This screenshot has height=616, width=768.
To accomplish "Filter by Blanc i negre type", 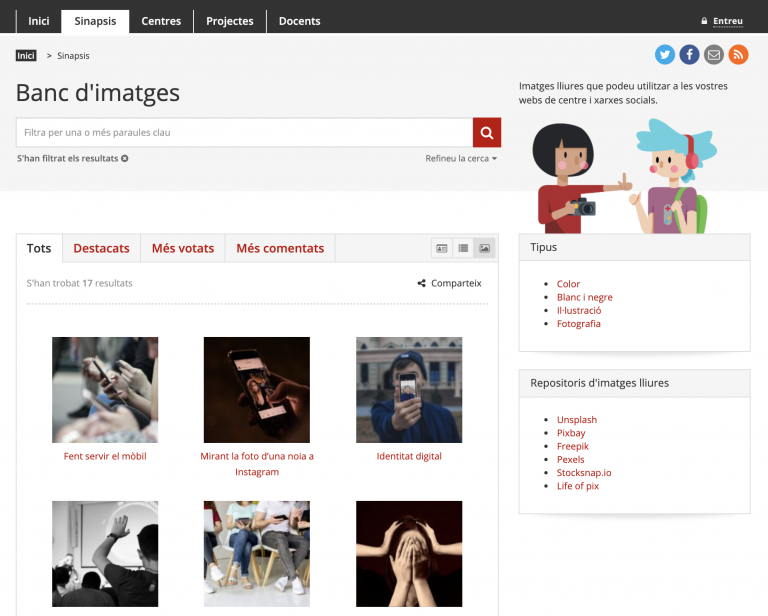I will 584,297.
